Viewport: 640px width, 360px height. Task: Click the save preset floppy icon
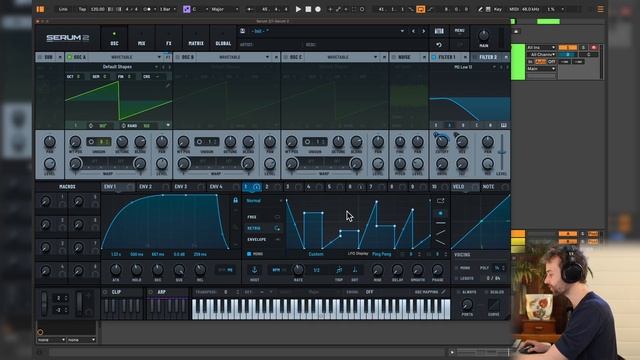point(242,31)
